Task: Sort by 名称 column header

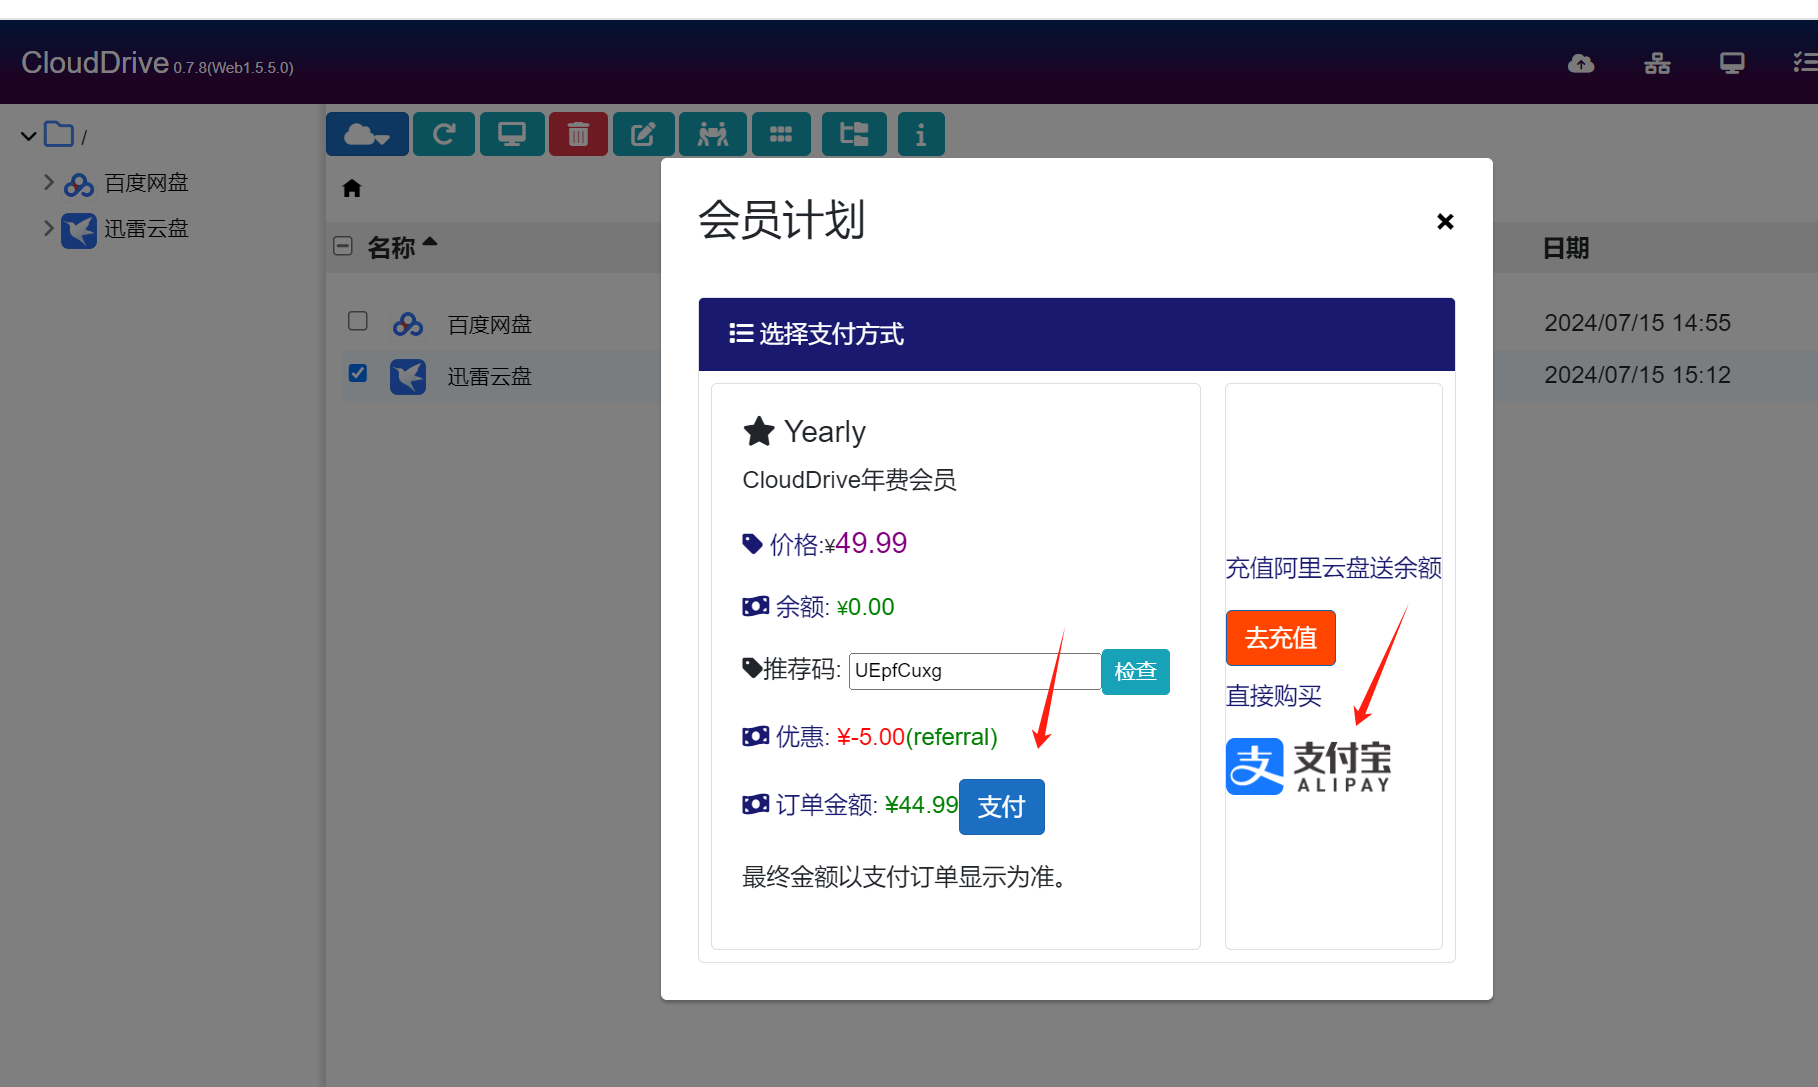Action: tap(402, 247)
